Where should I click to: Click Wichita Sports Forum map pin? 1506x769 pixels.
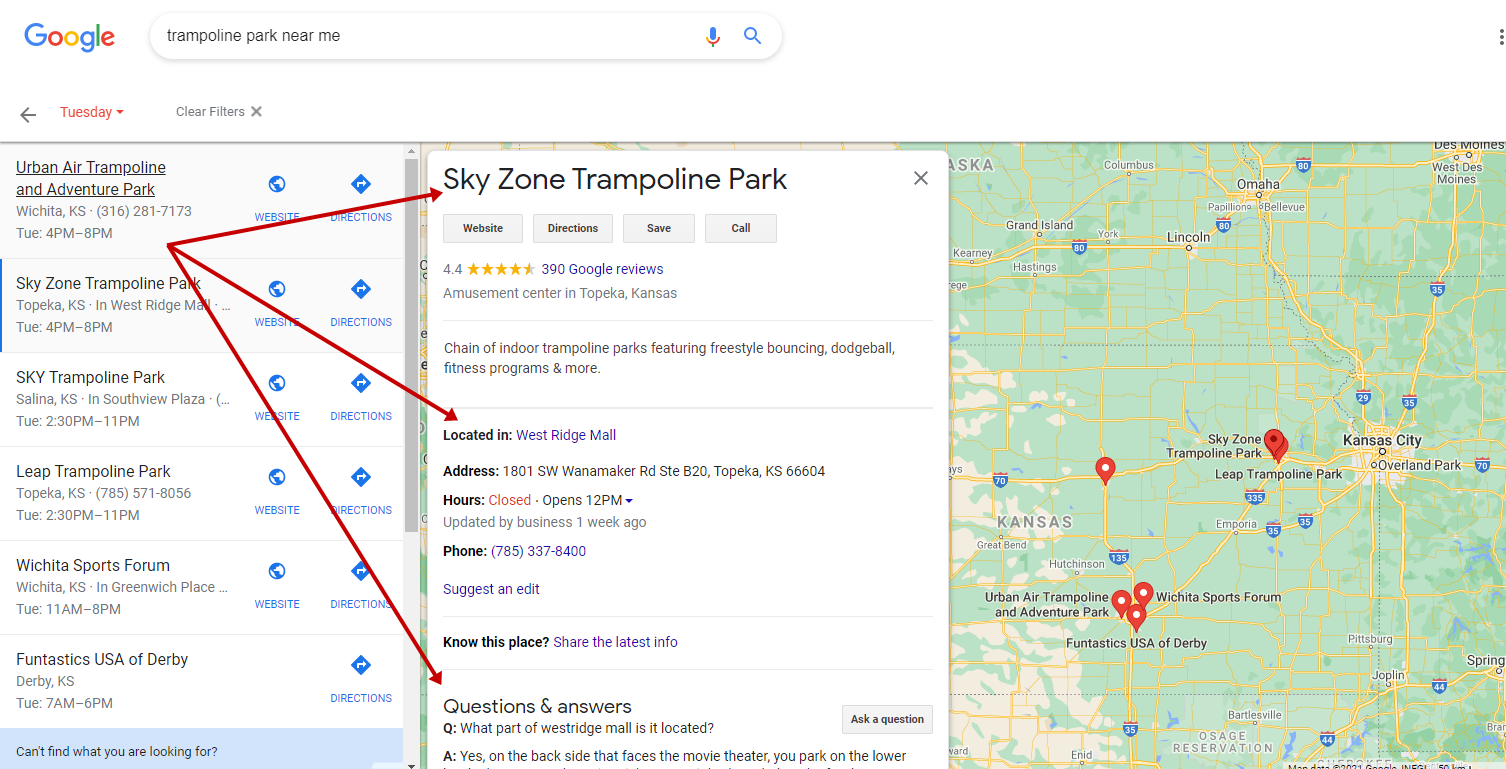1143,595
